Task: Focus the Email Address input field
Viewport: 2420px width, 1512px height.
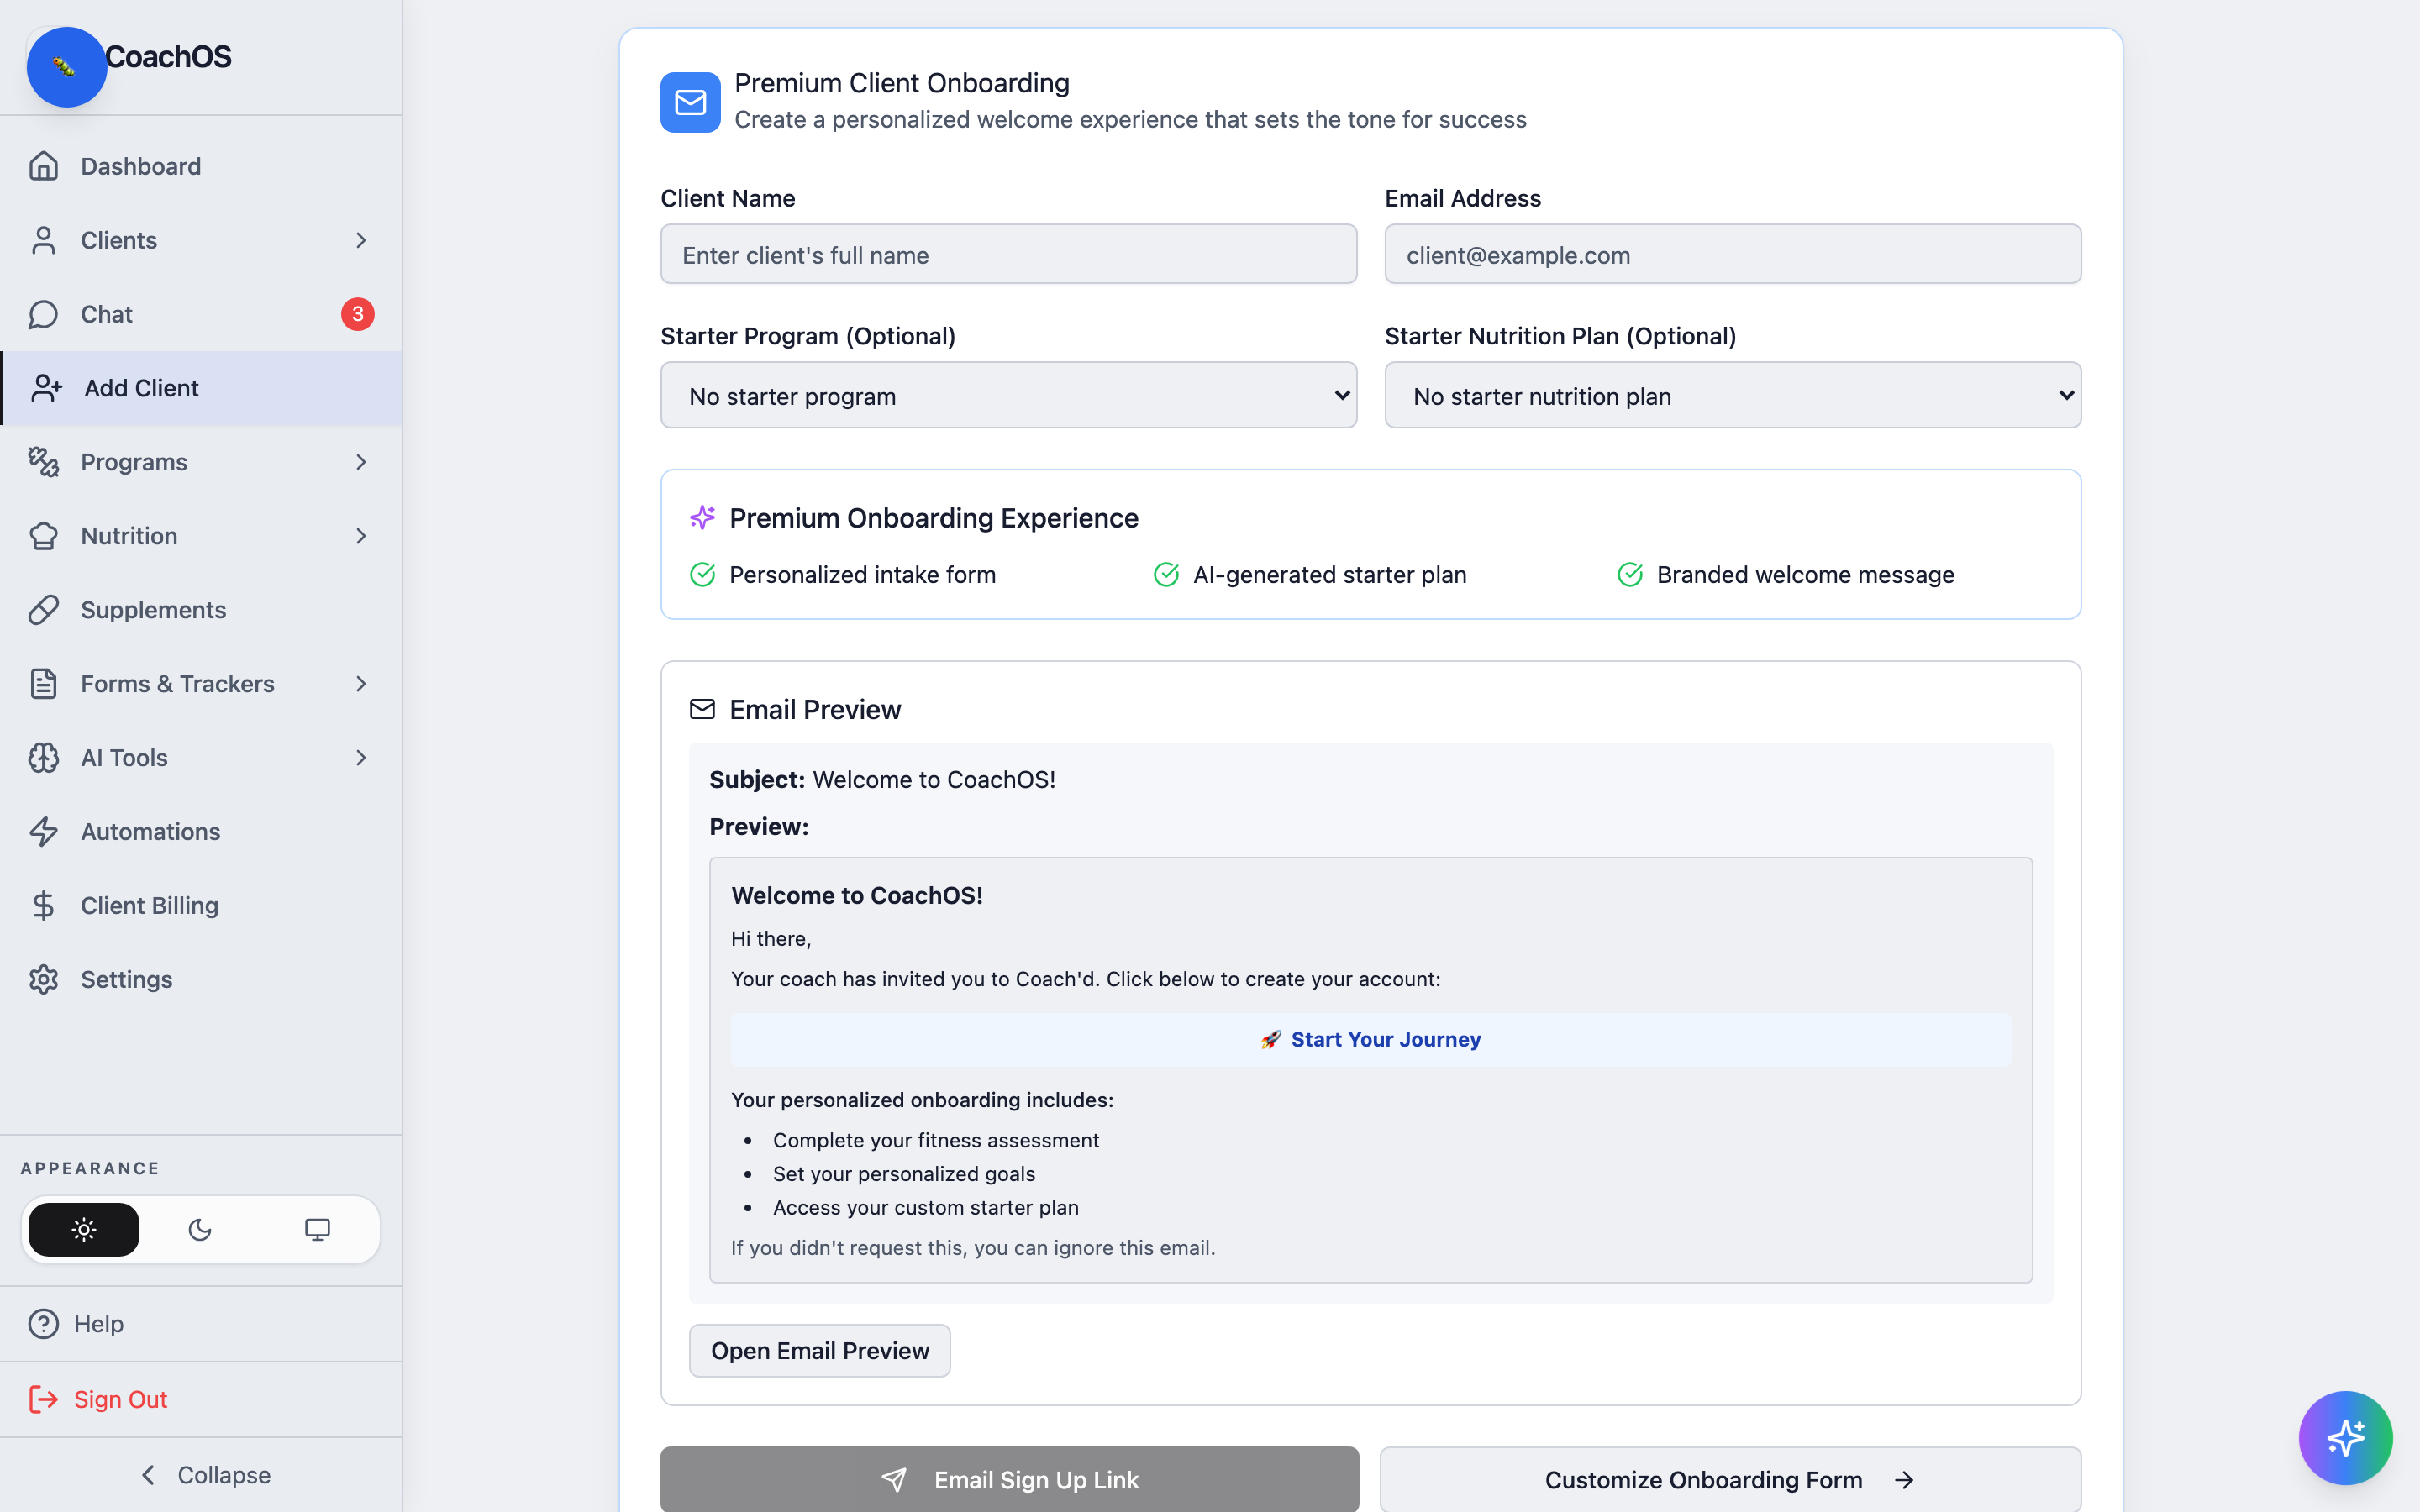Action: pos(1732,254)
